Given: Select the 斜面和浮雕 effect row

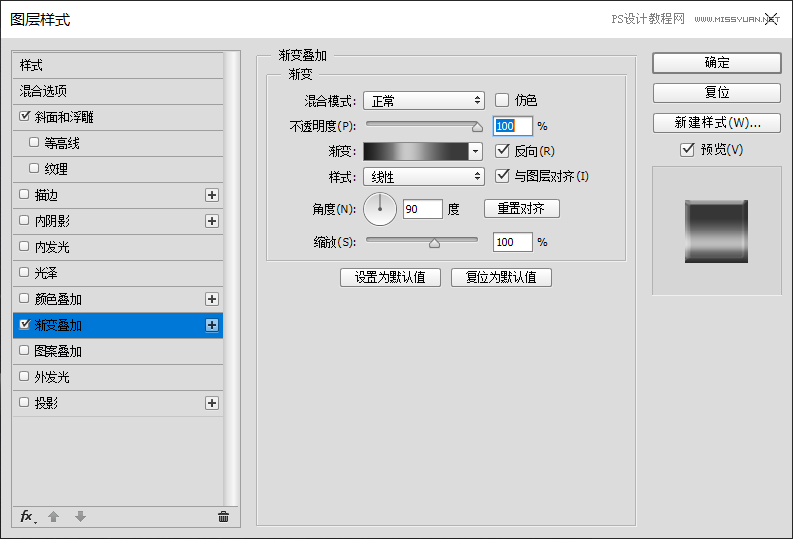Looking at the screenshot, I should [118, 117].
